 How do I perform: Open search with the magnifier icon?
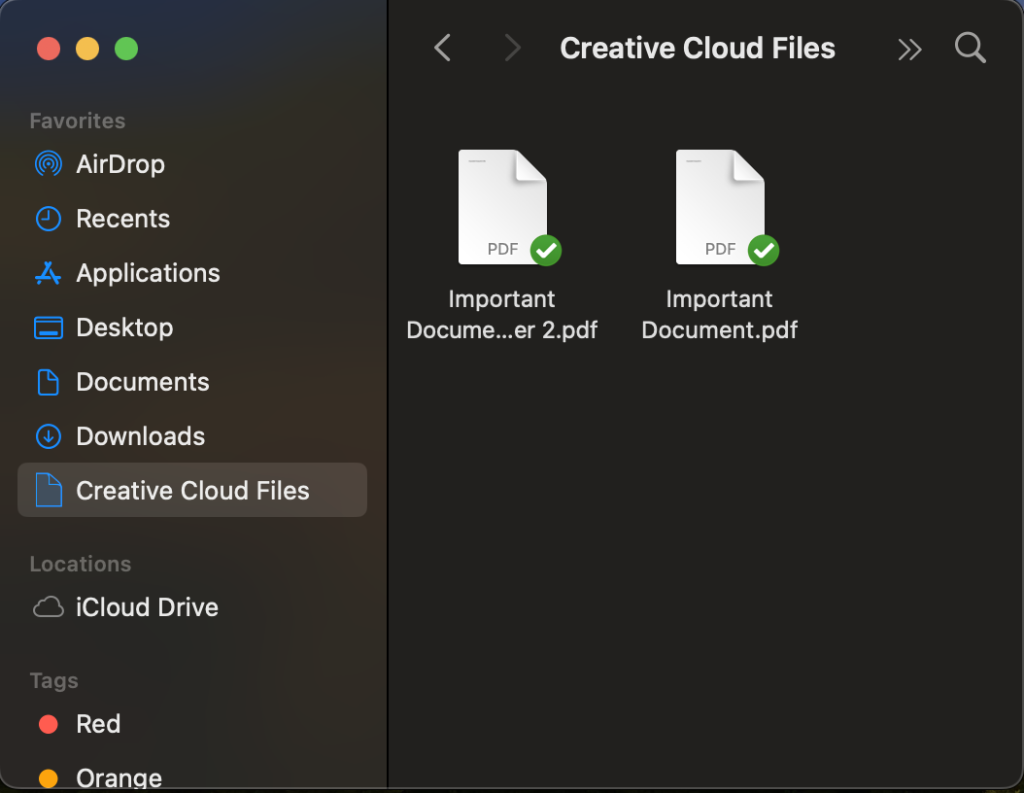point(970,48)
